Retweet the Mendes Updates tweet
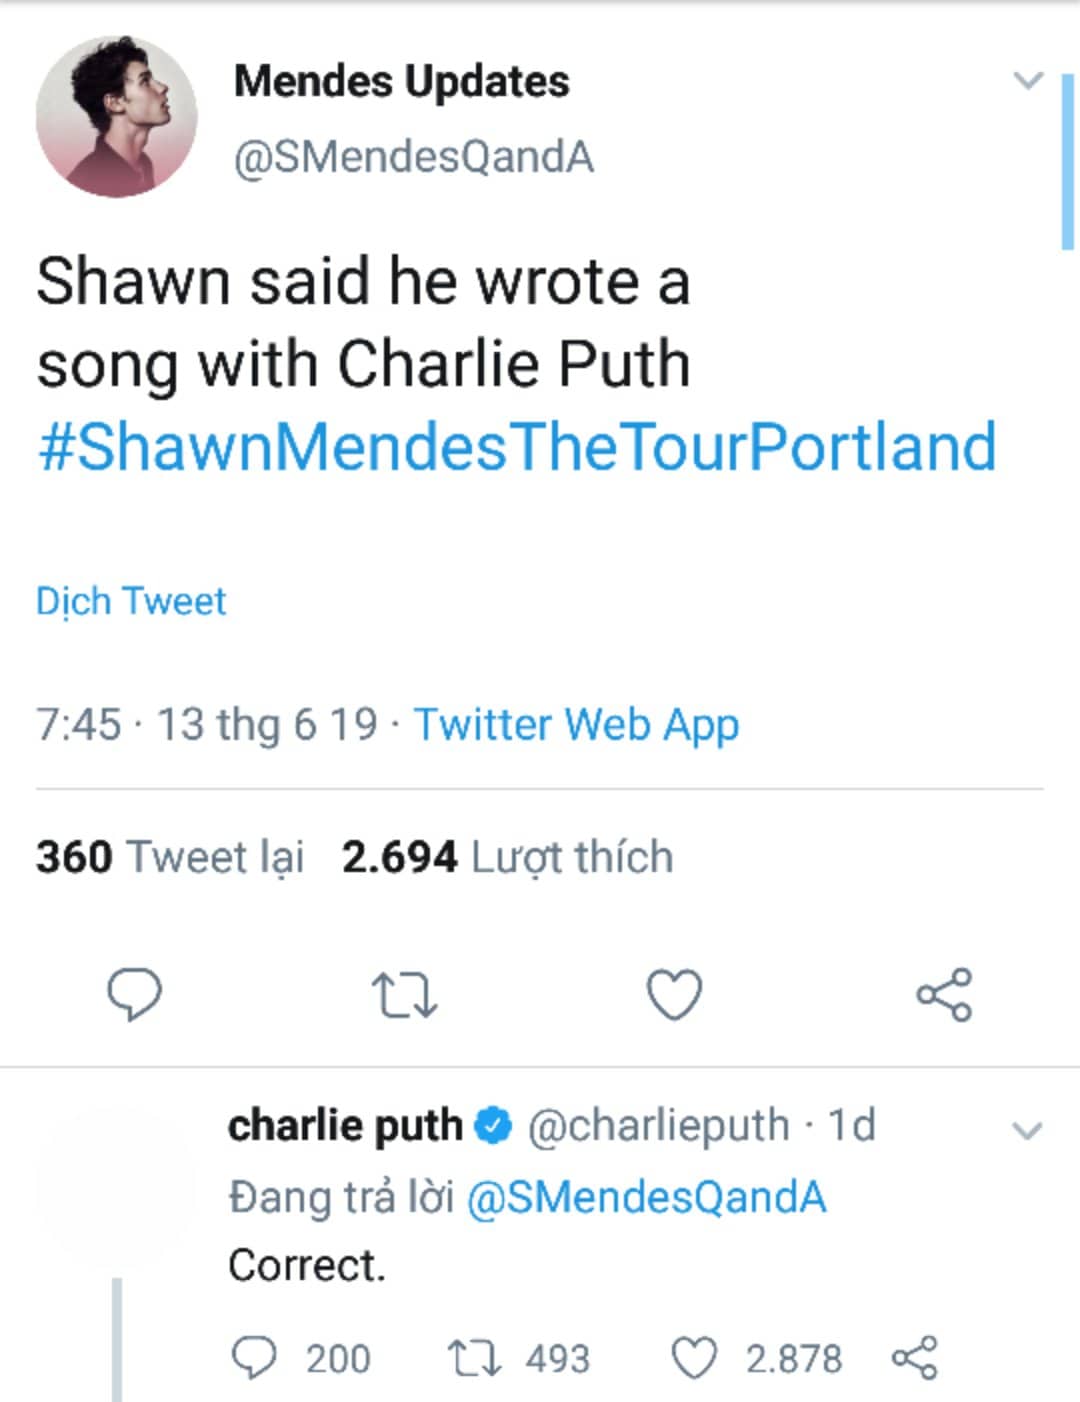This screenshot has height=1402, width=1080. [404, 996]
